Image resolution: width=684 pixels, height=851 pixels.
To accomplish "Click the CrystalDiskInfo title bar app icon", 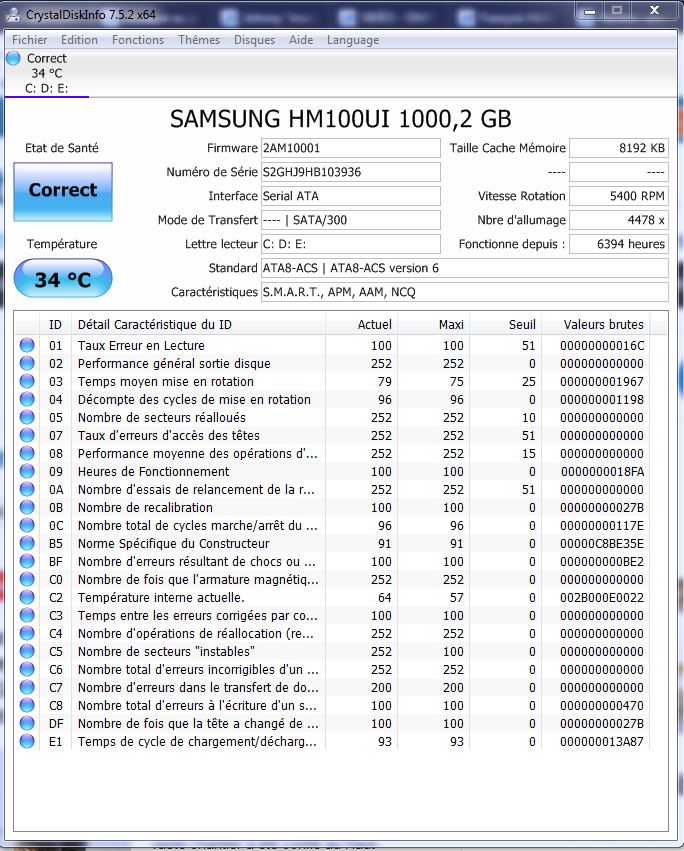I will point(13,15).
